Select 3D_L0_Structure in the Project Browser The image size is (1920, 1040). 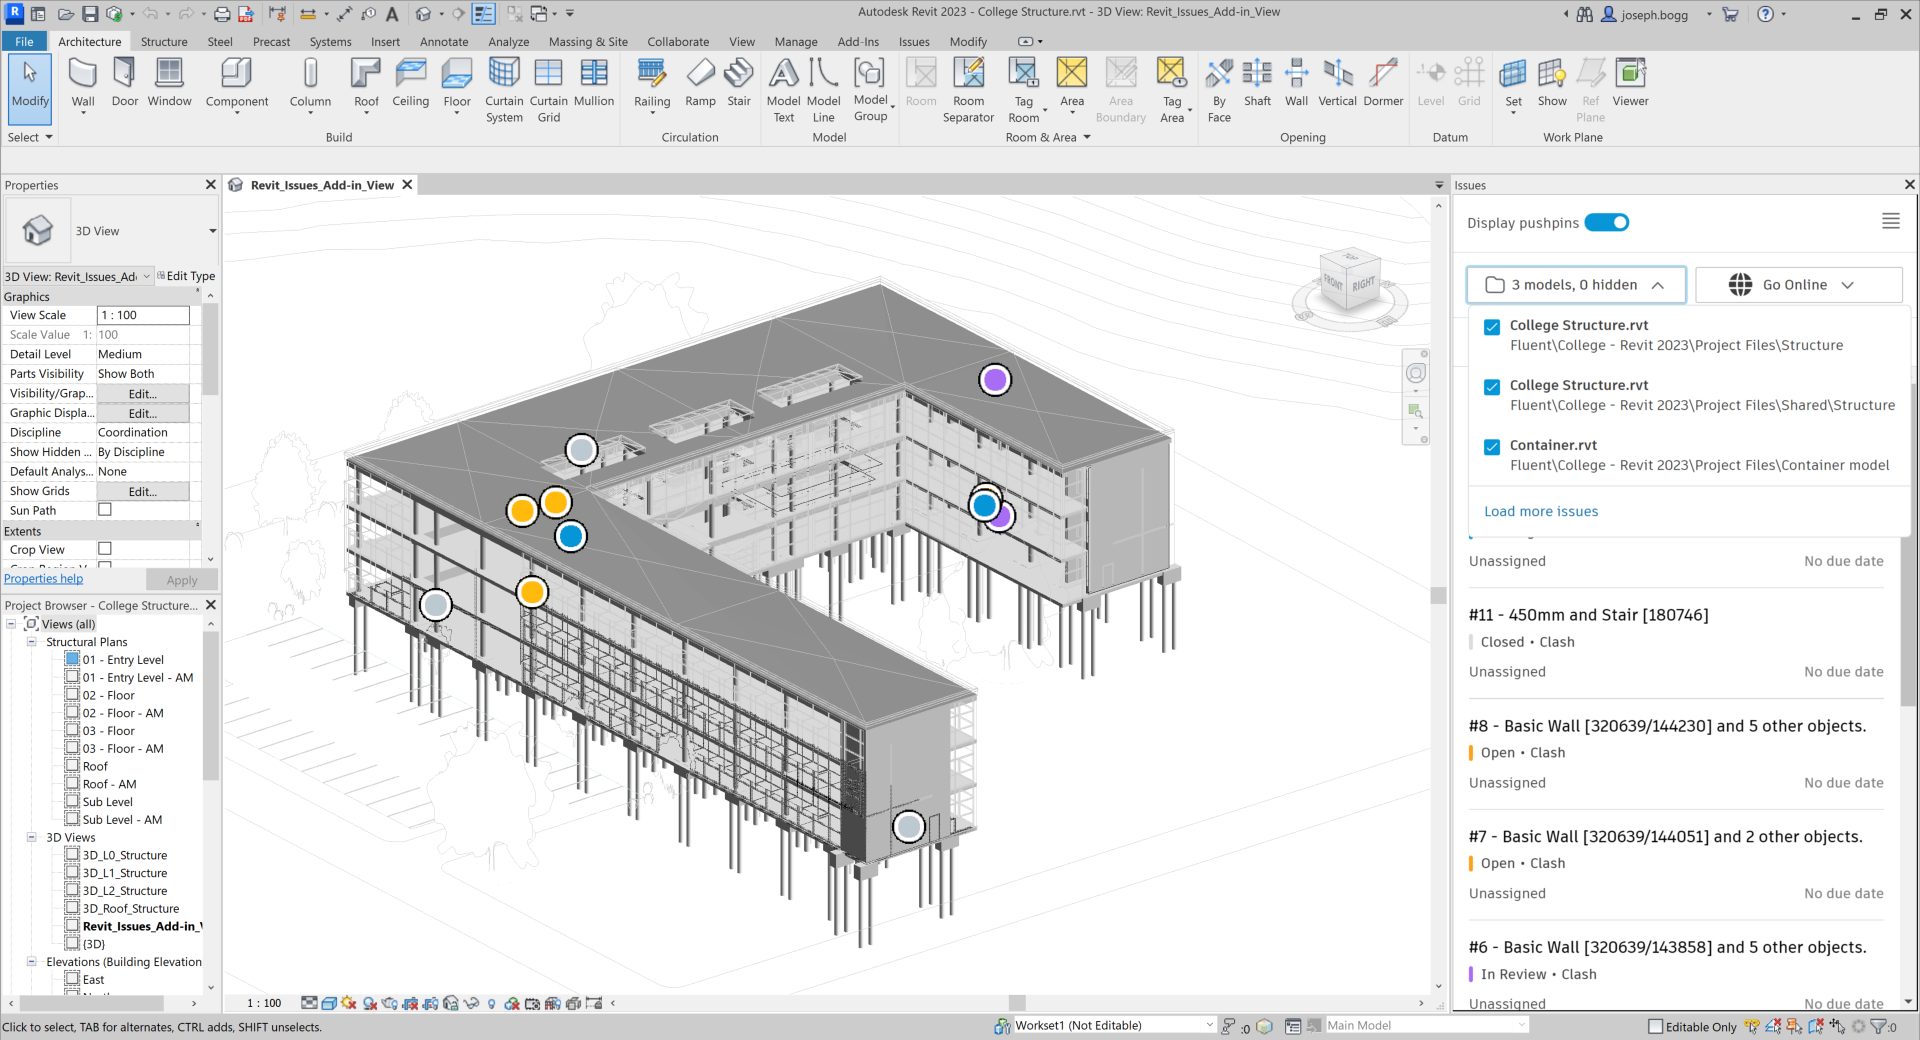(124, 854)
